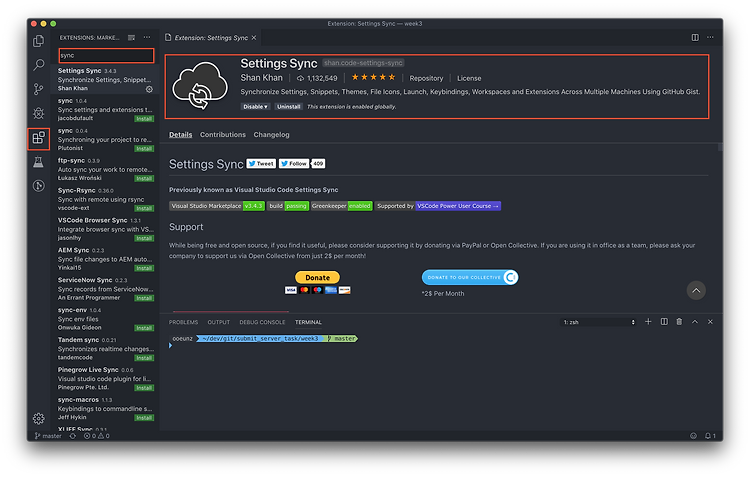Install the ServiceNow Sync extension
Screen dimensions: 750x477
143,298
